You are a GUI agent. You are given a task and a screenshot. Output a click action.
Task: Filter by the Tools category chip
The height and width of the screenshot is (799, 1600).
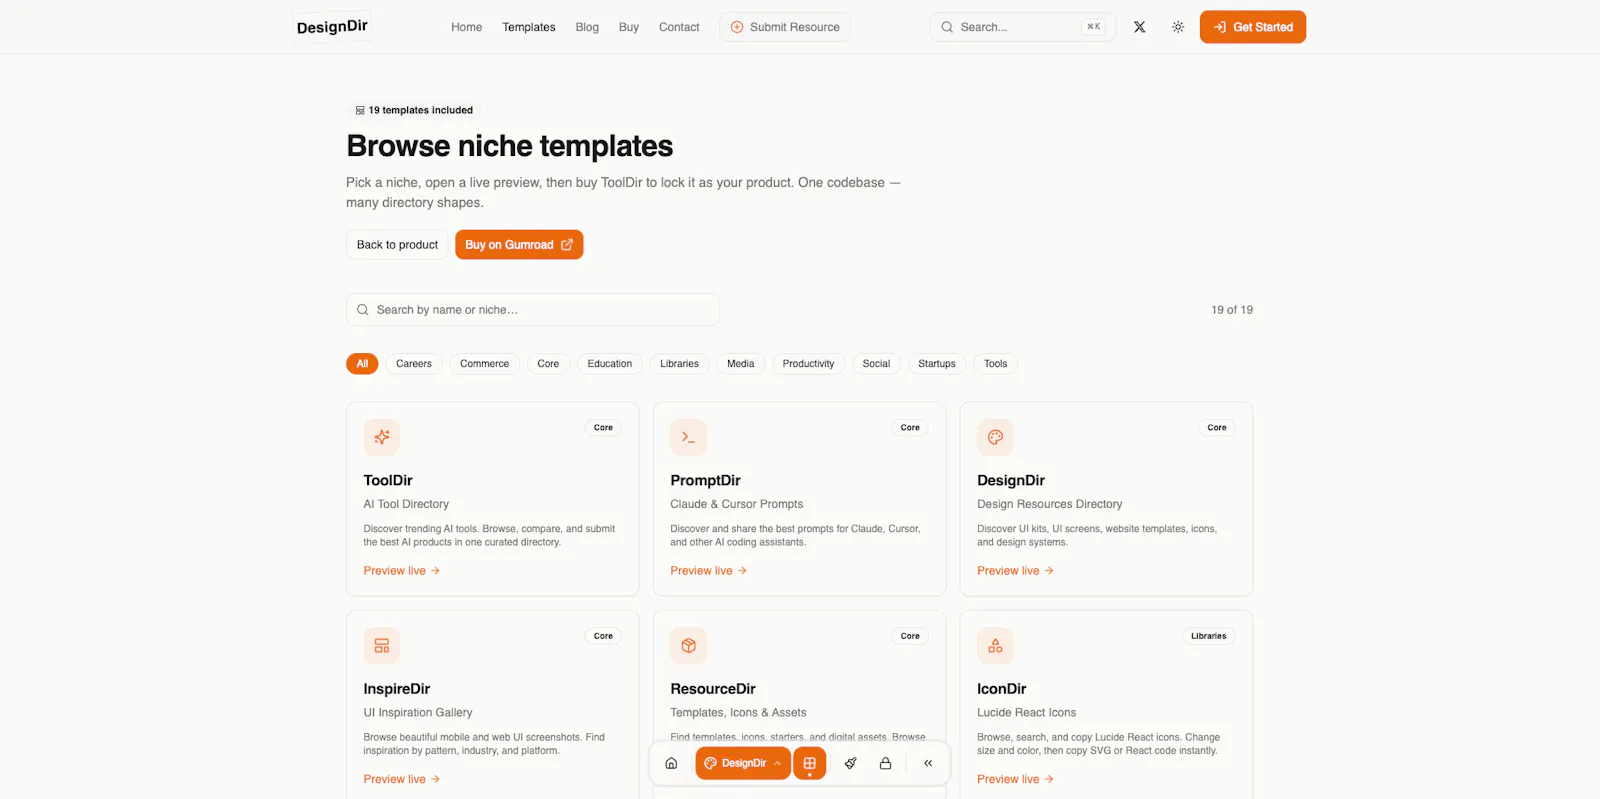point(995,364)
